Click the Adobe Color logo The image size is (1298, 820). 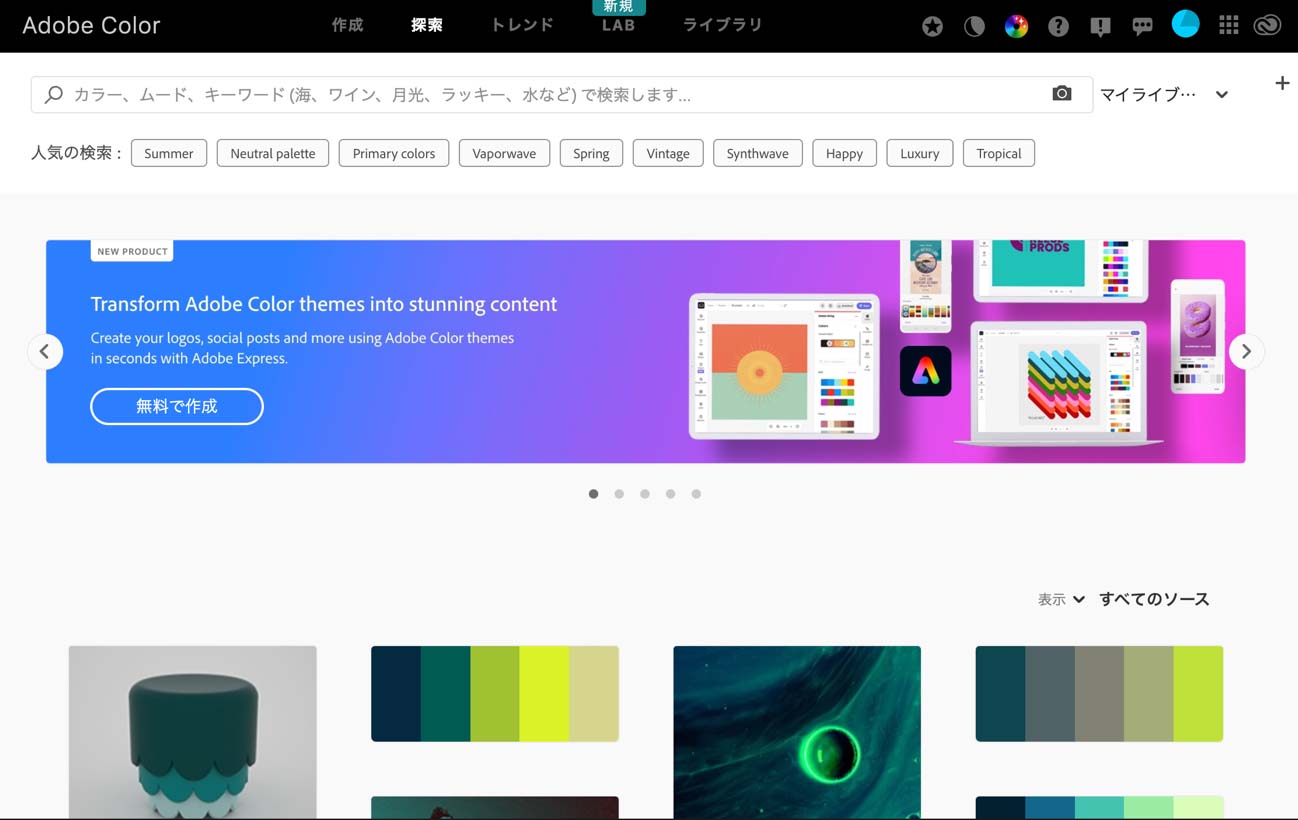tap(91, 26)
